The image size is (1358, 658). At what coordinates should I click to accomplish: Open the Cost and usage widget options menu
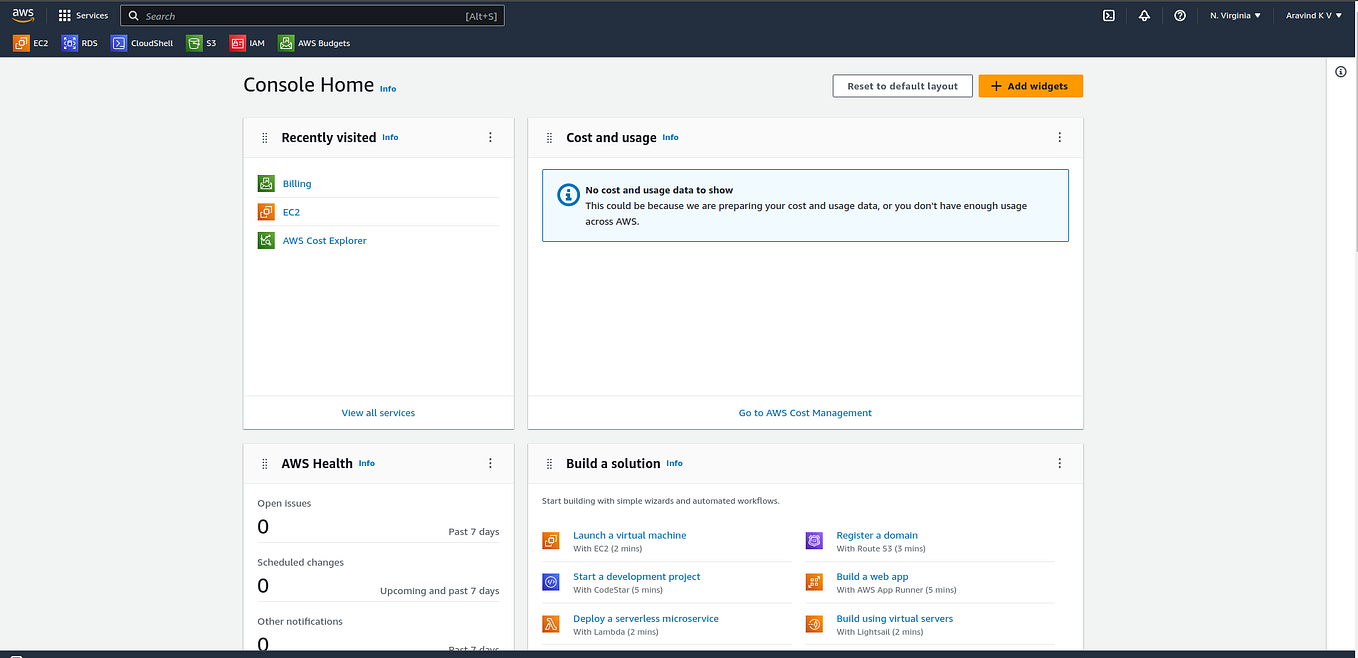click(1059, 137)
